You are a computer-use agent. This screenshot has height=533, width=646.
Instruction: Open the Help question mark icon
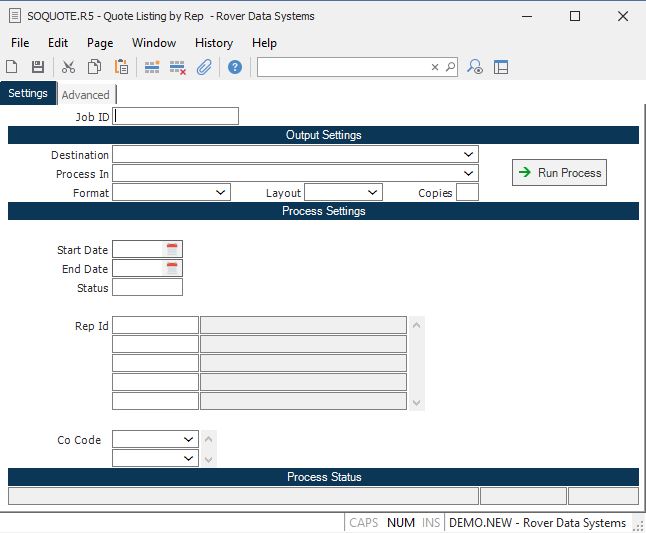pyautogui.click(x=235, y=67)
